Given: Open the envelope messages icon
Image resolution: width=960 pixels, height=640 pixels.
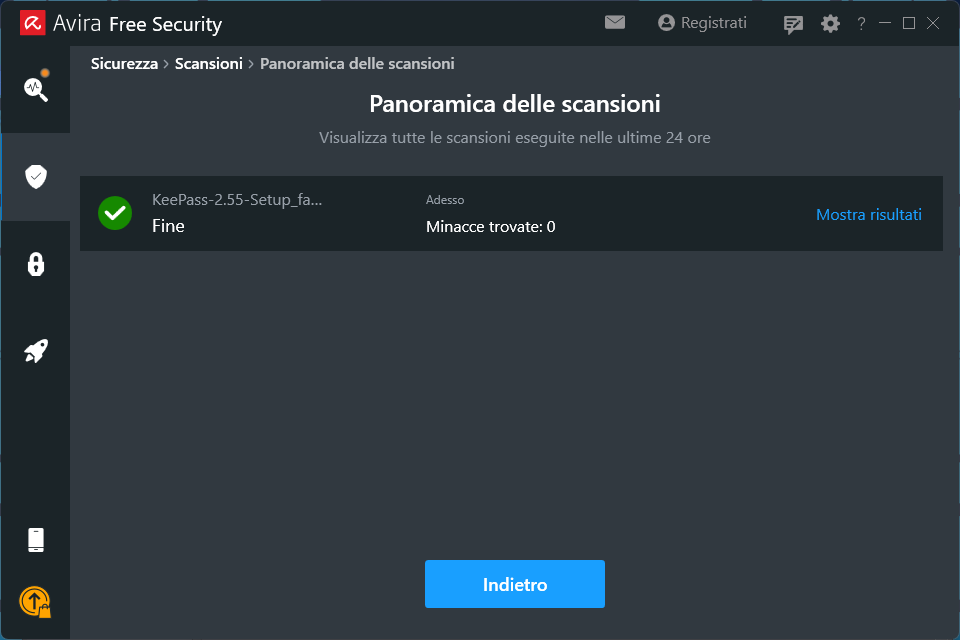Looking at the screenshot, I should coord(615,22).
